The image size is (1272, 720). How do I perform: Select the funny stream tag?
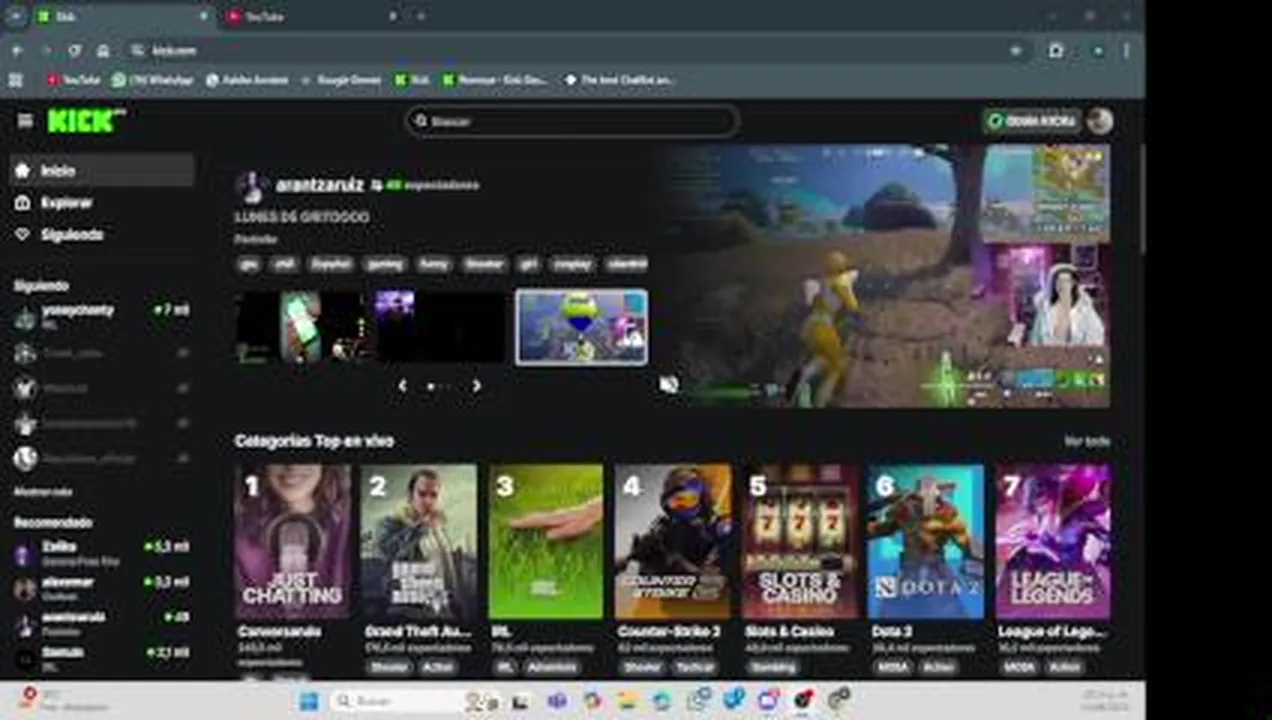click(x=434, y=264)
